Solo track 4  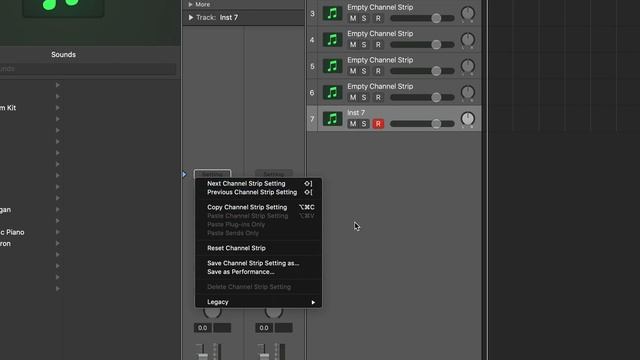(364, 44)
